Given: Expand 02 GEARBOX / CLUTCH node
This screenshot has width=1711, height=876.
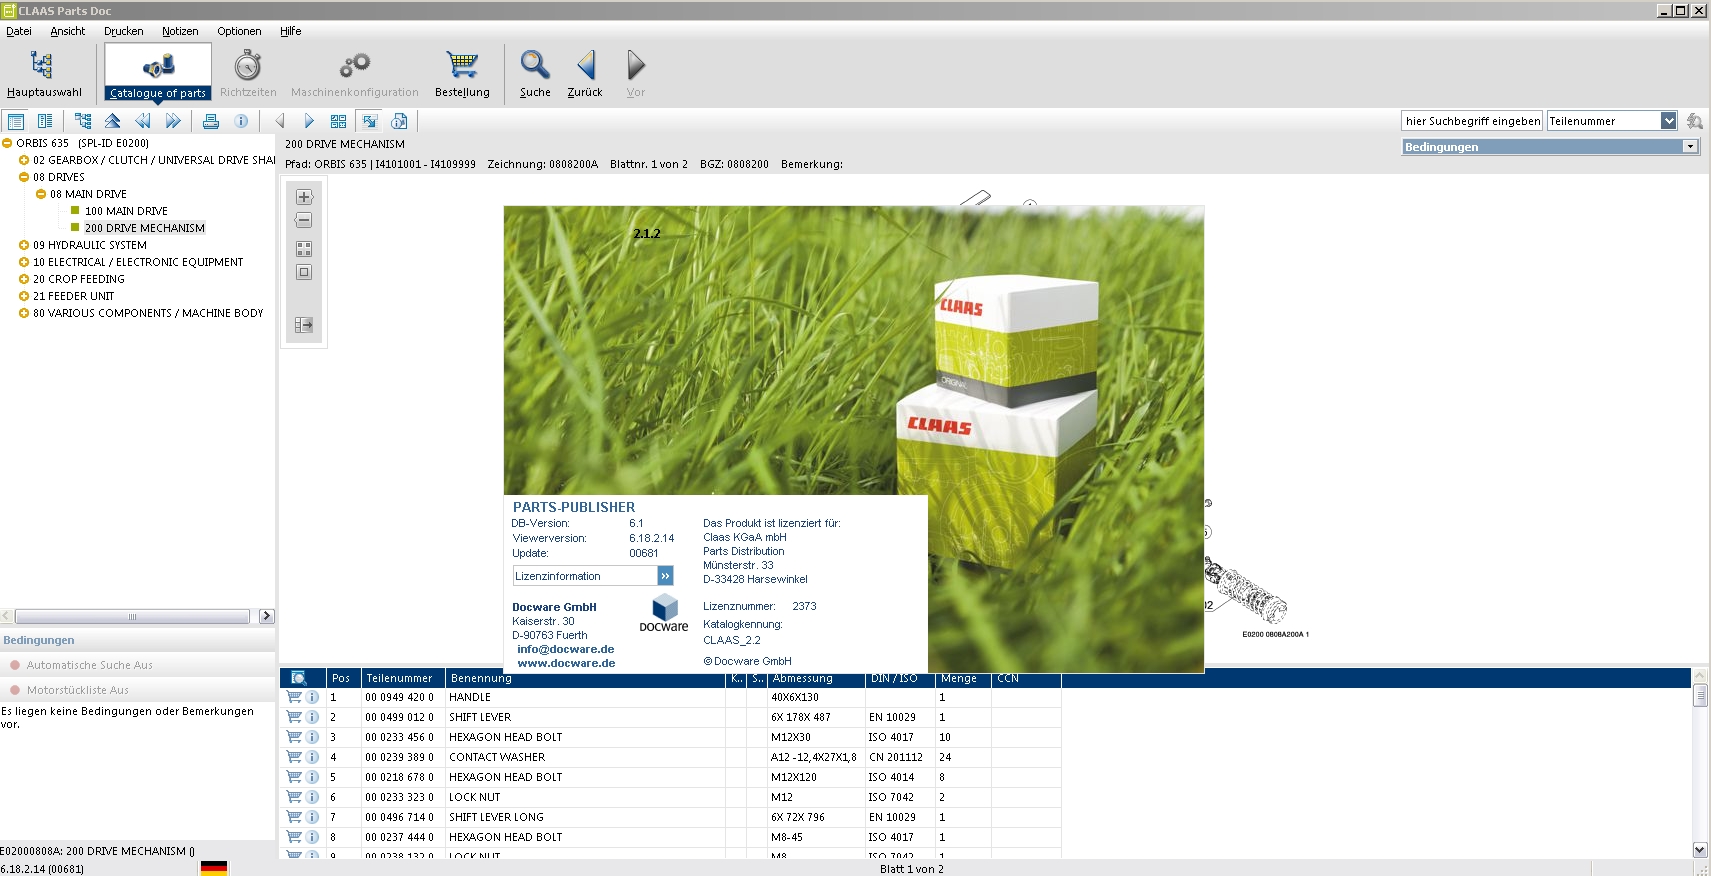Looking at the screenshot, I should tap(24, 160).
